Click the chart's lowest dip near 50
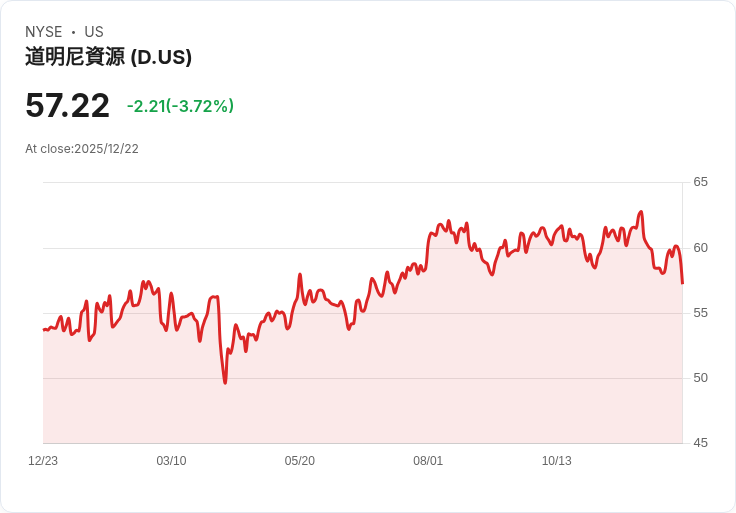This screenshot has width=736, height=513. coord(225,383)
